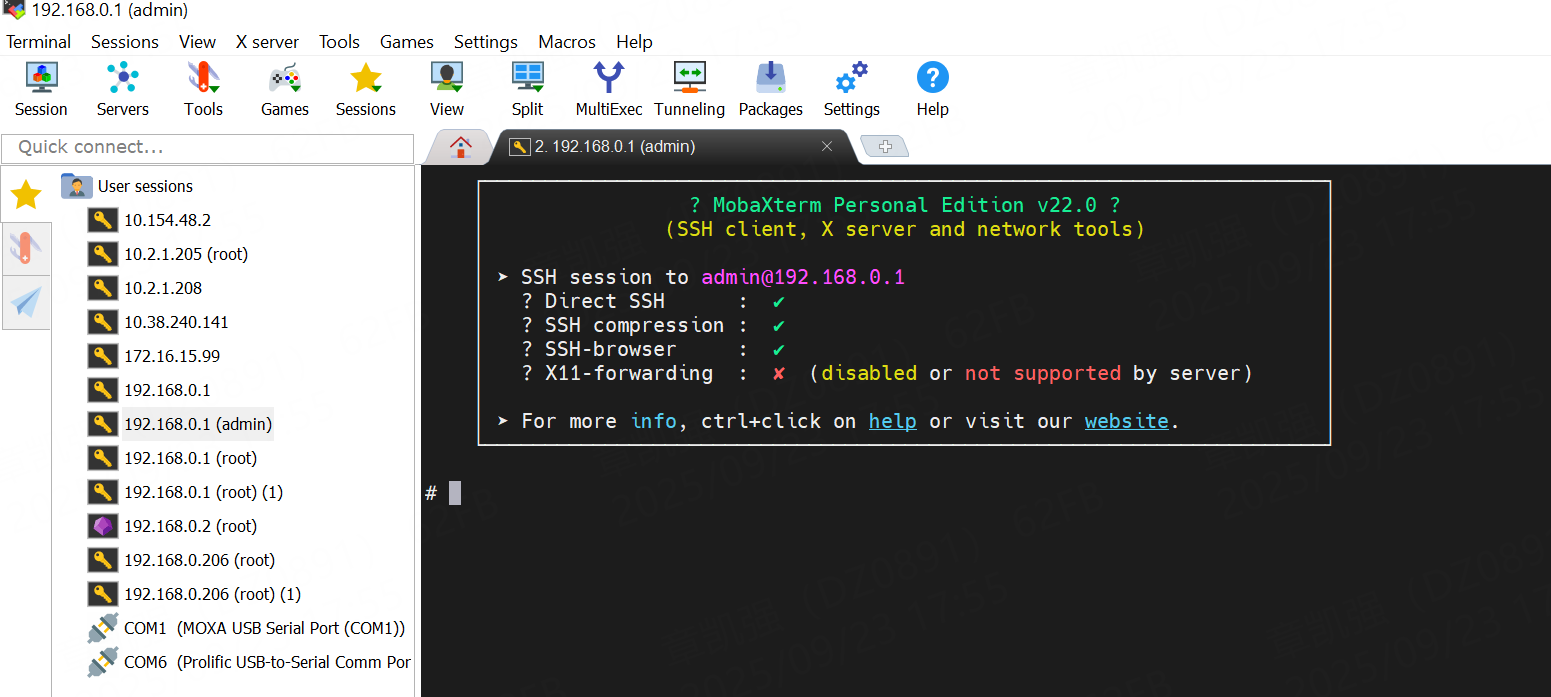Select the Sessions star sidebar tab
The height and width of the screenshot is (697, 1551).
click(25, 194)
